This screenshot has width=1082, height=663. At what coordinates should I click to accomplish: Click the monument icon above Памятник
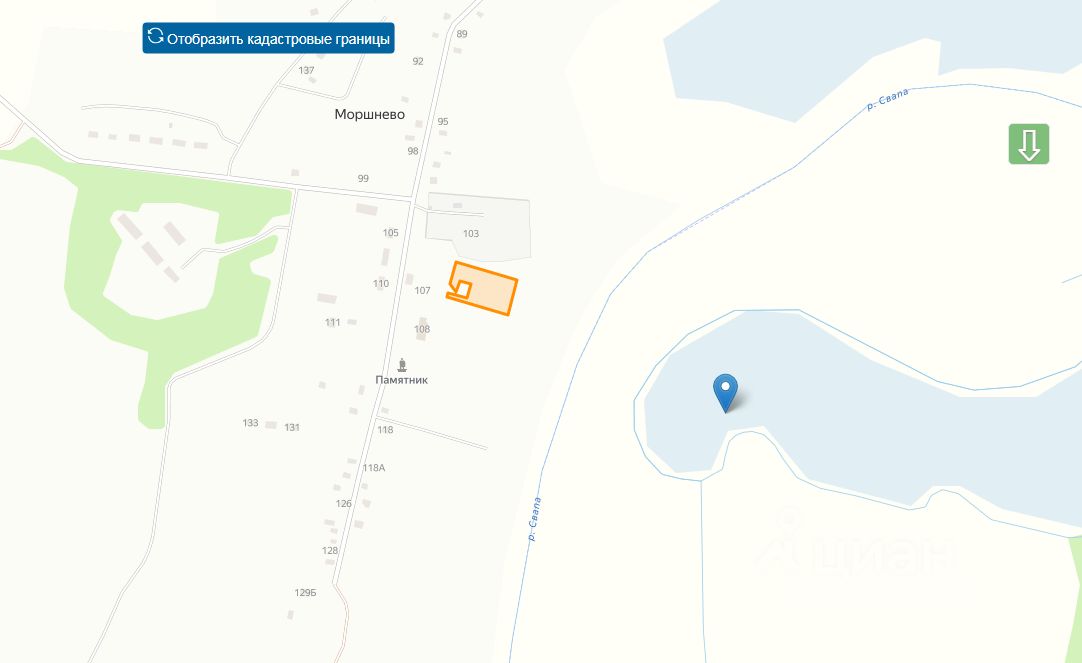pyautogui.click(x=402, y=365)
